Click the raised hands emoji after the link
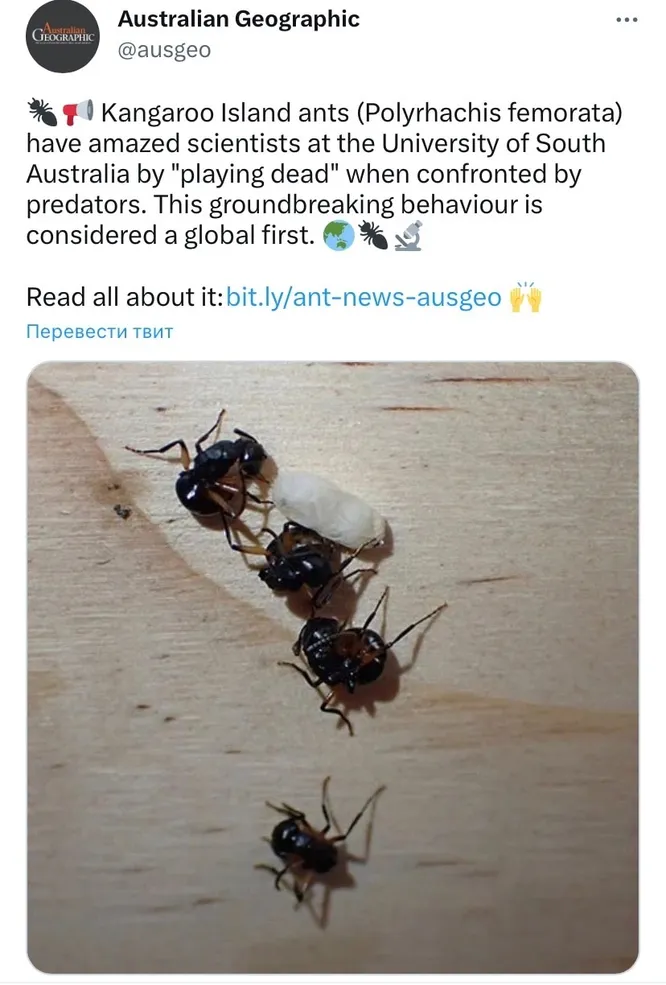666x985 pixels. (525, 297)
